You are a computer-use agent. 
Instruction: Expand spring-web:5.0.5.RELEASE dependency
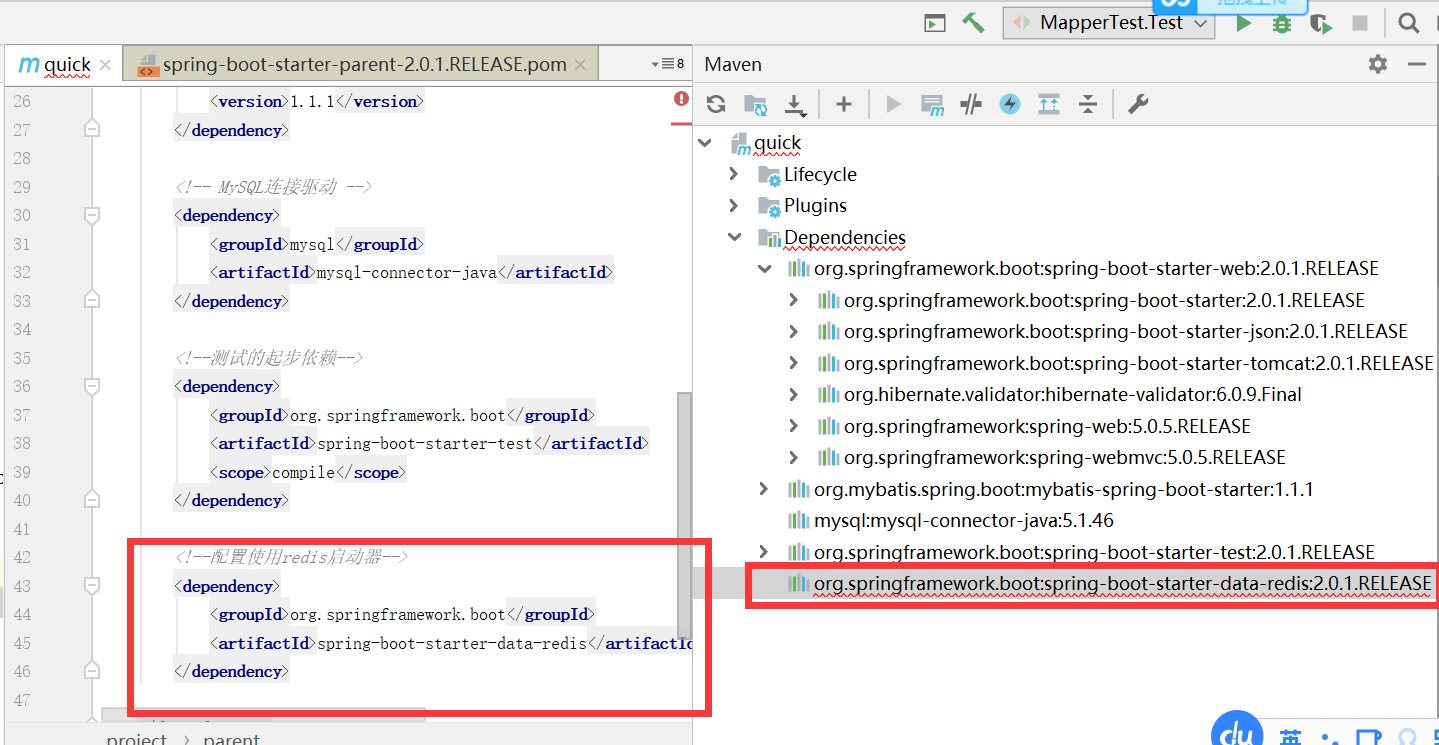pos(794,426)
